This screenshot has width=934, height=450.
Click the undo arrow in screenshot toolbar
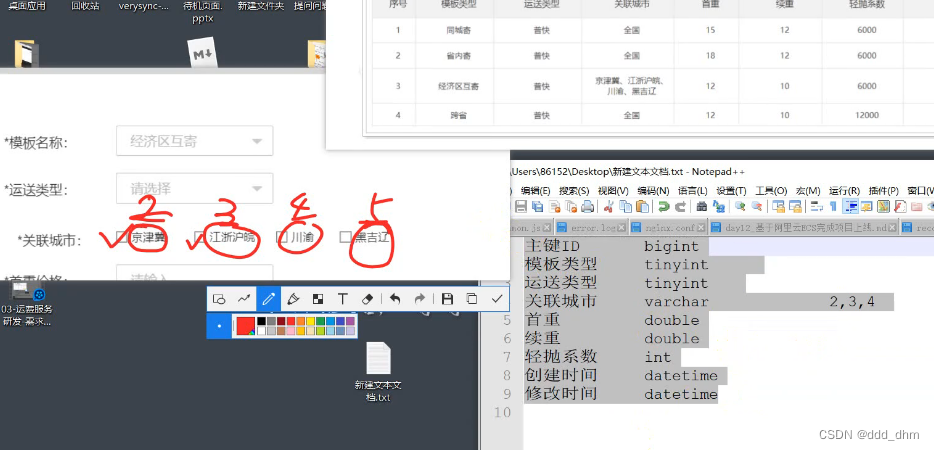394,299
